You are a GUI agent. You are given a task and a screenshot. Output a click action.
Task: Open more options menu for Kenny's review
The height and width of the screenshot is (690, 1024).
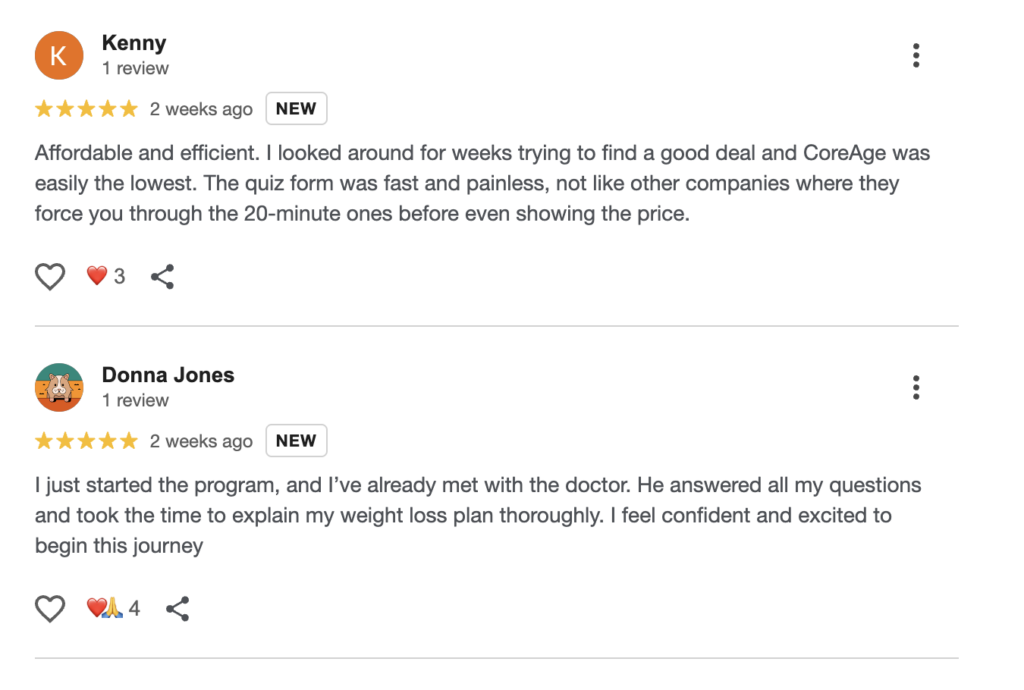[916, 56]
